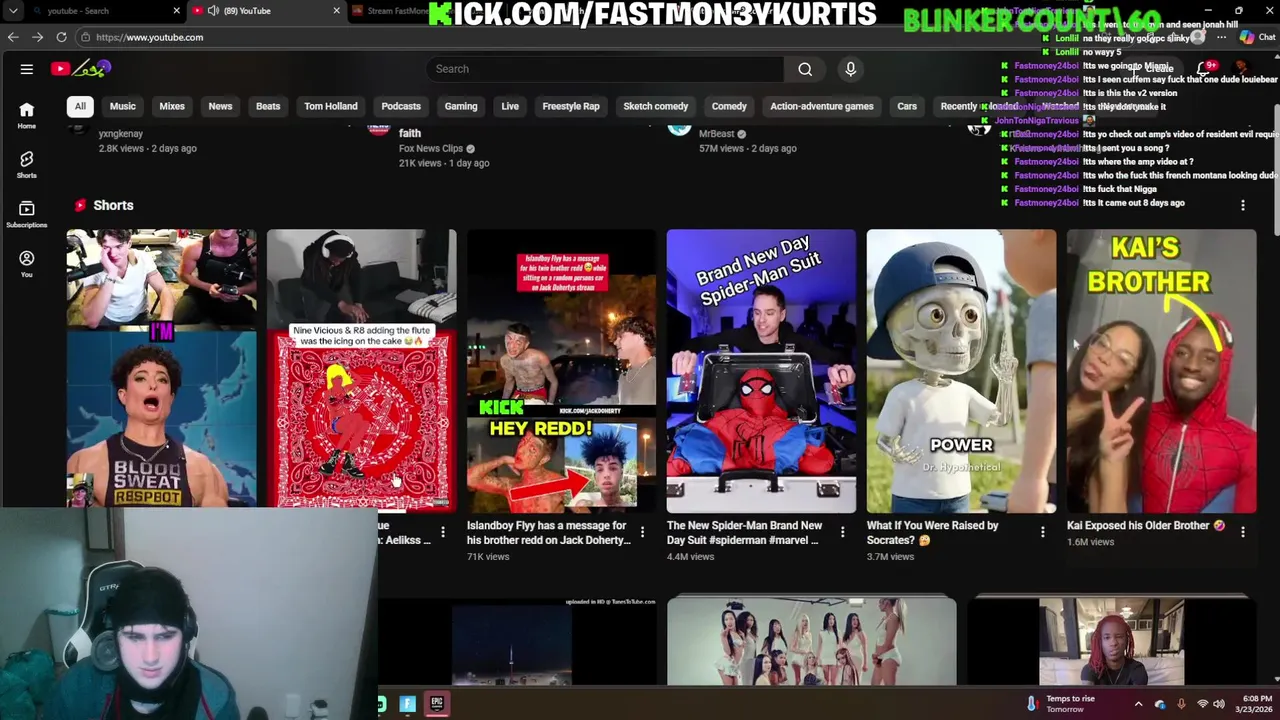This screenshot has height=720, width=1280.
Task: Click the YouTube search field
Action: pyautogui.click(x=605, y=69)
